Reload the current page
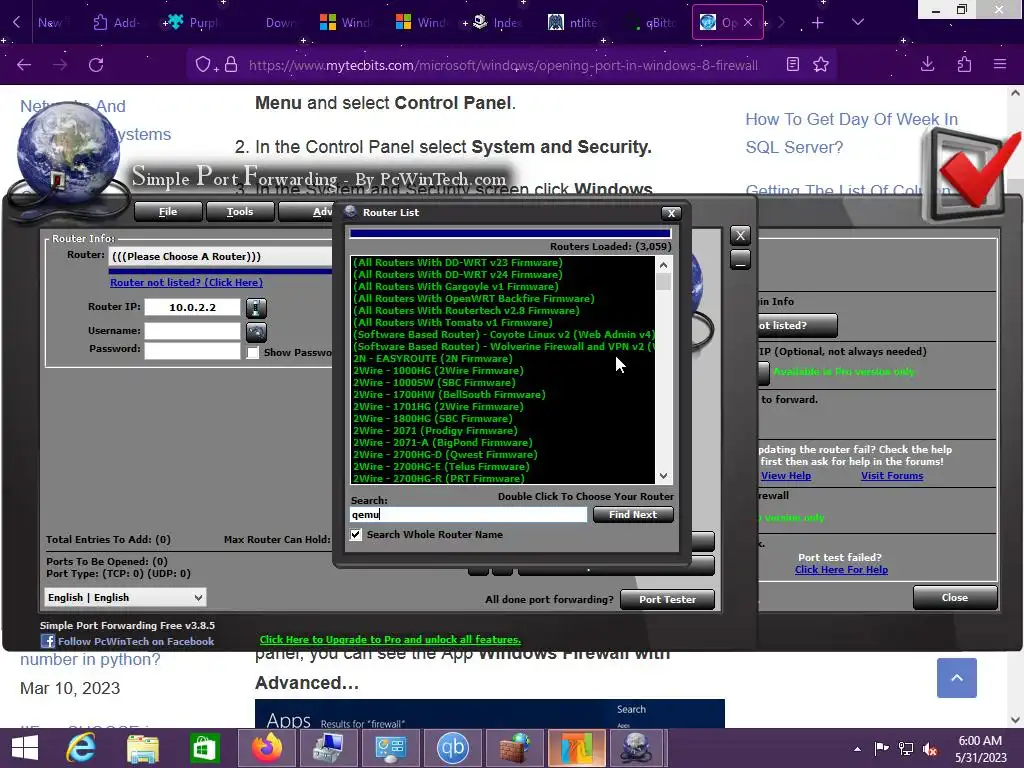This screenshot has width=1024, height=768. coord(96,65)
